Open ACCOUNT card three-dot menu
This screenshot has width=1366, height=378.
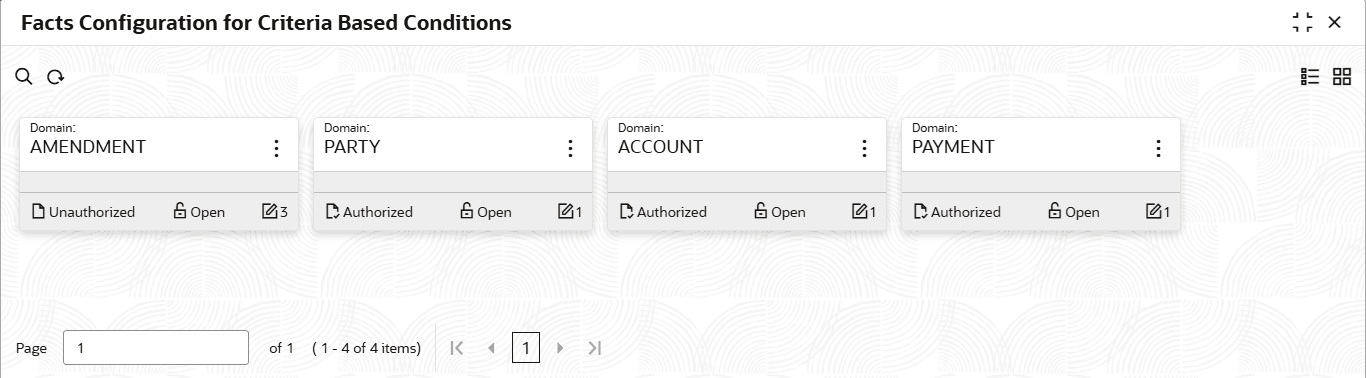tap(864, 148)
